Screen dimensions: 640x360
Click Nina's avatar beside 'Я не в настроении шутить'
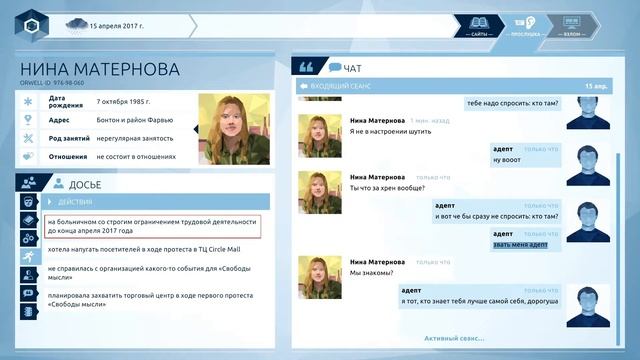pyautogui.click(x=320, y=136)
